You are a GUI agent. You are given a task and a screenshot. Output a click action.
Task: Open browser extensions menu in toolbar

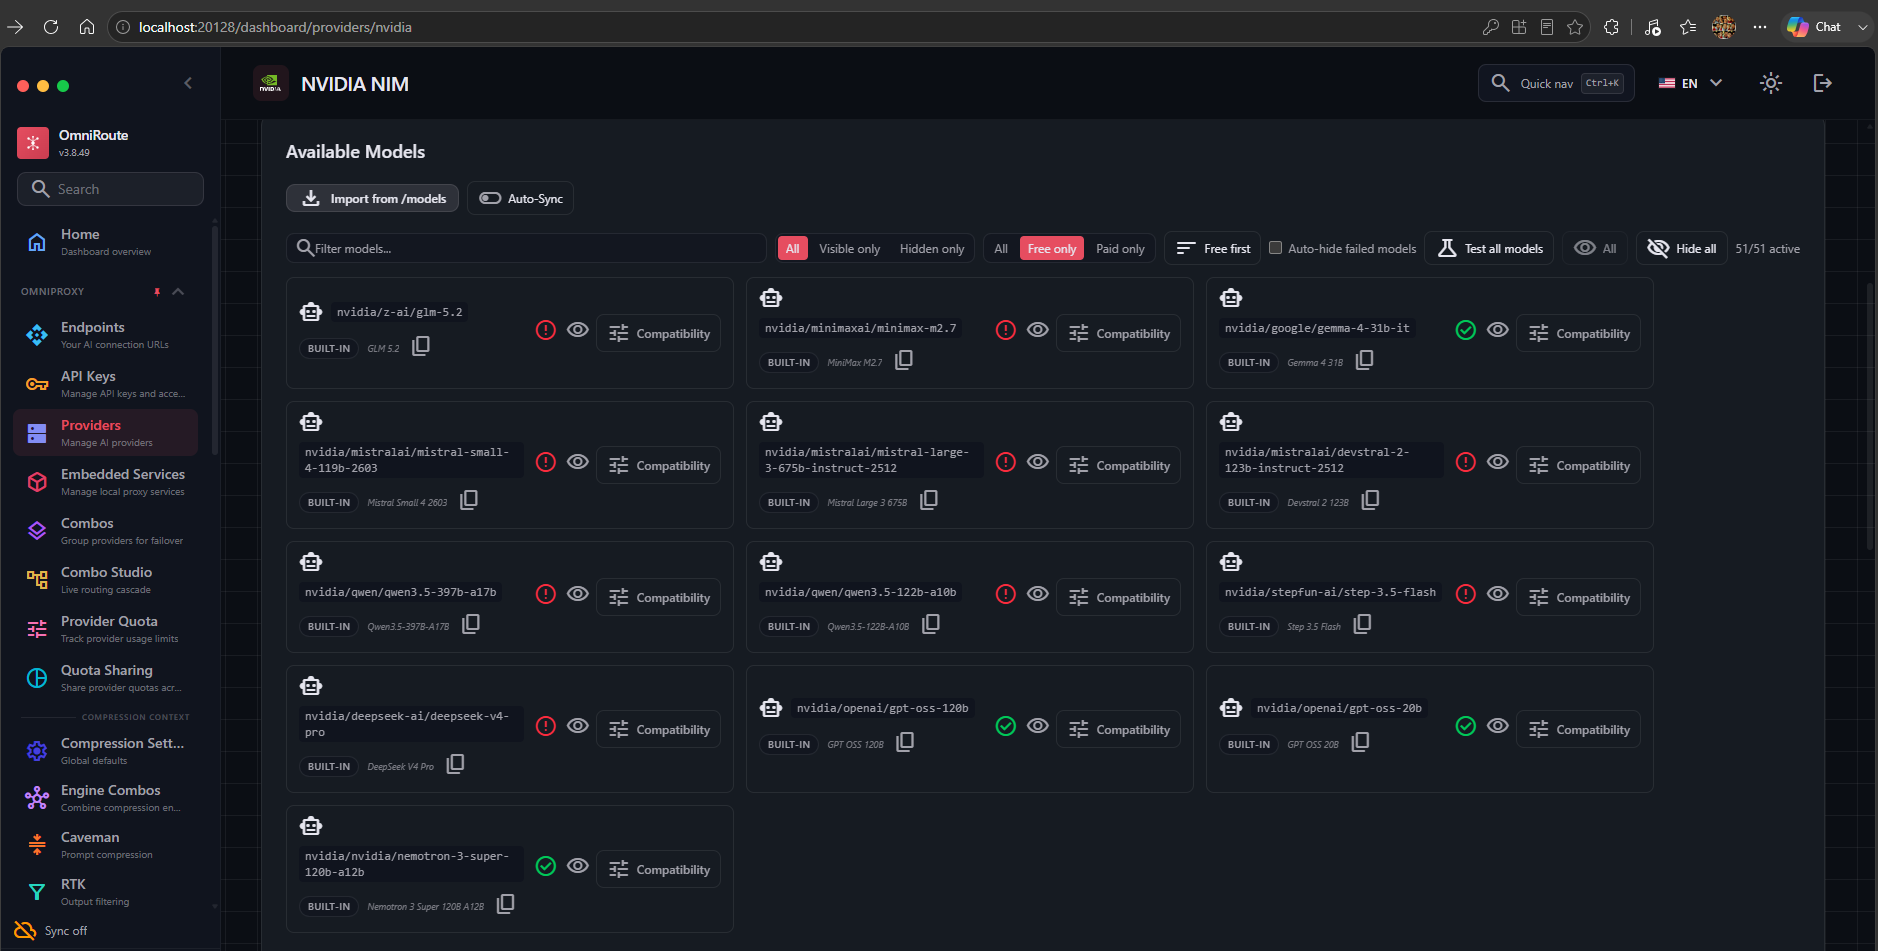(1611, 27)
